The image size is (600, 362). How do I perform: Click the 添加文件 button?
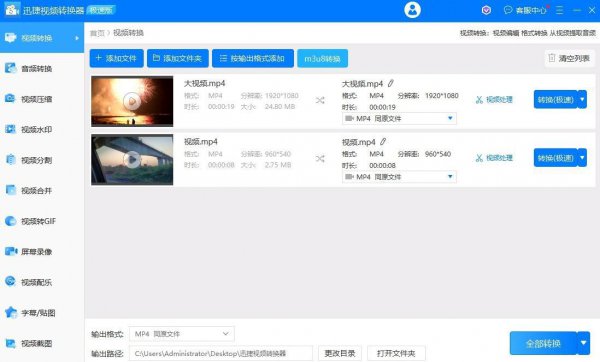[117, 58]
